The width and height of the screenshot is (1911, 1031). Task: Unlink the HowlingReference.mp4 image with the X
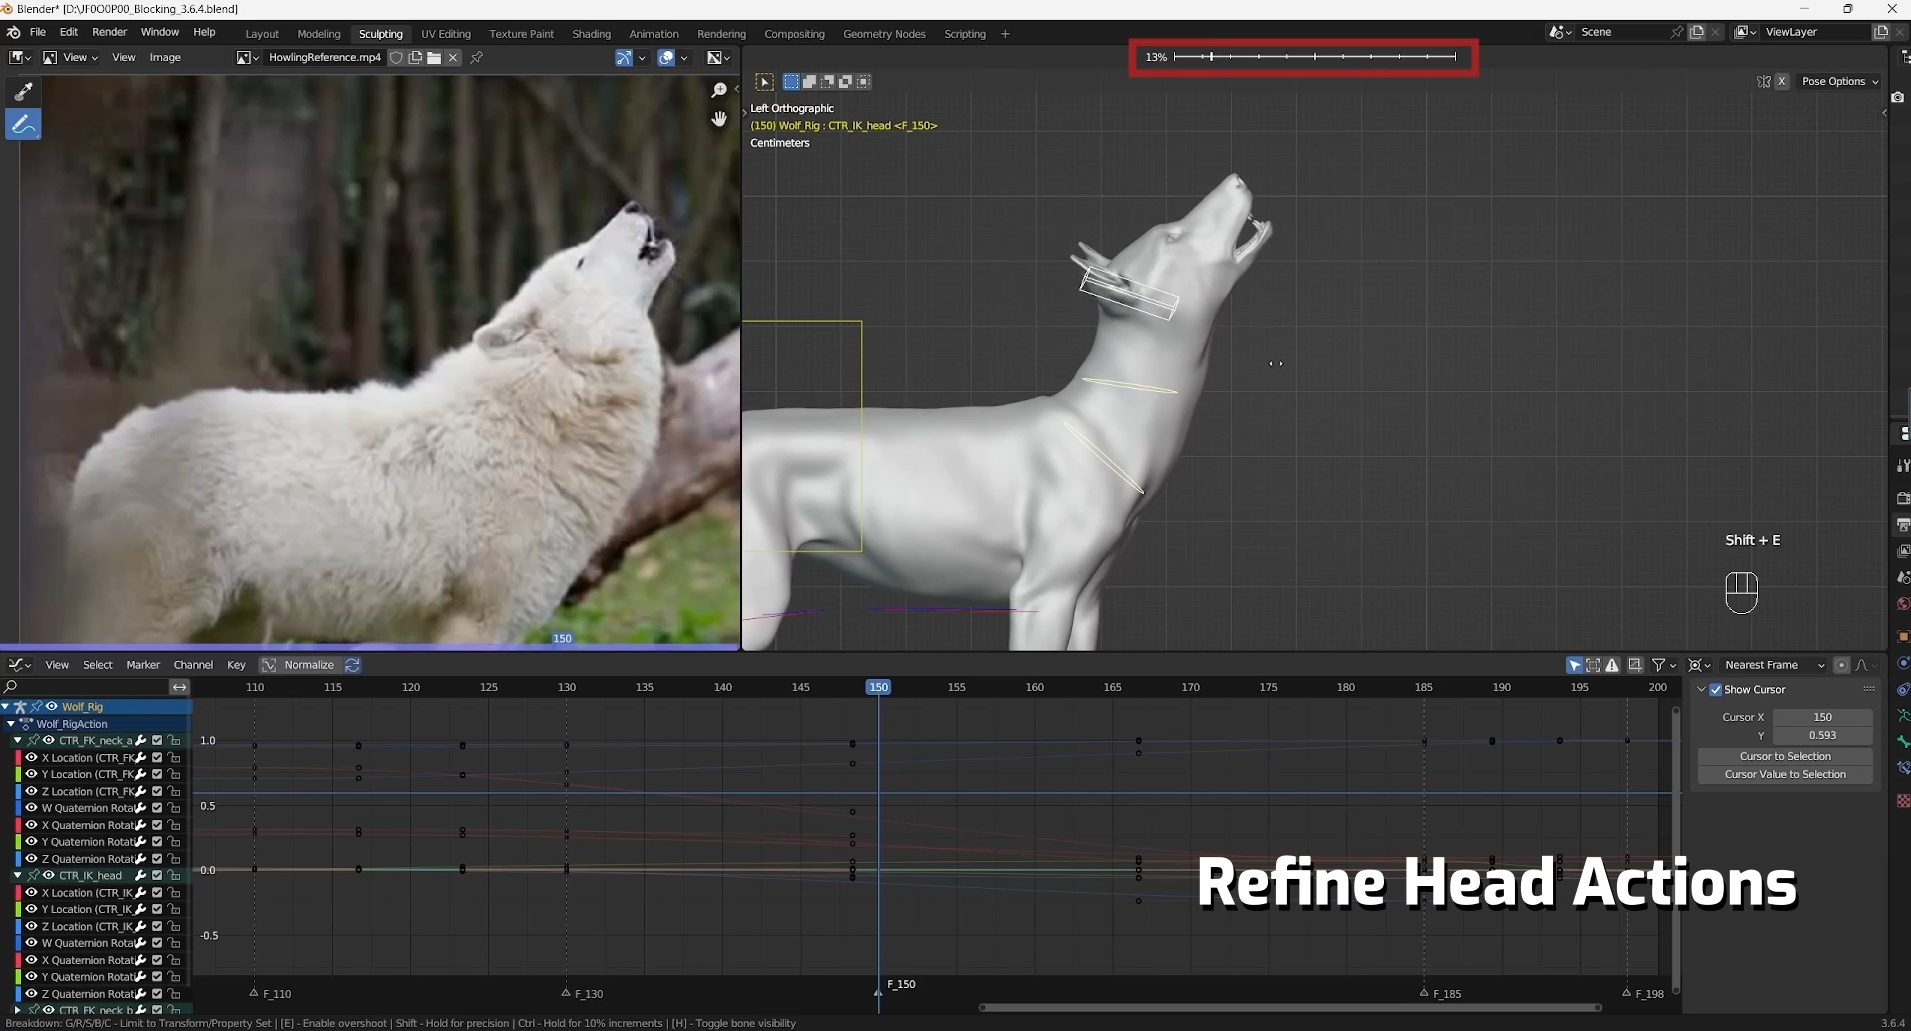tap(453, 58)
